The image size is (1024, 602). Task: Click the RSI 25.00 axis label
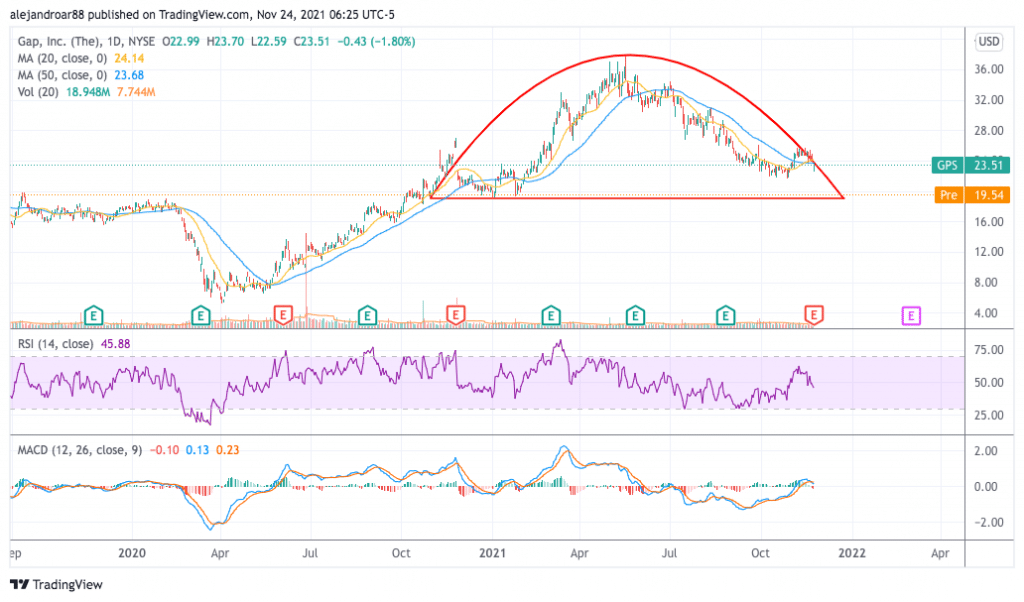click(988, 415)
